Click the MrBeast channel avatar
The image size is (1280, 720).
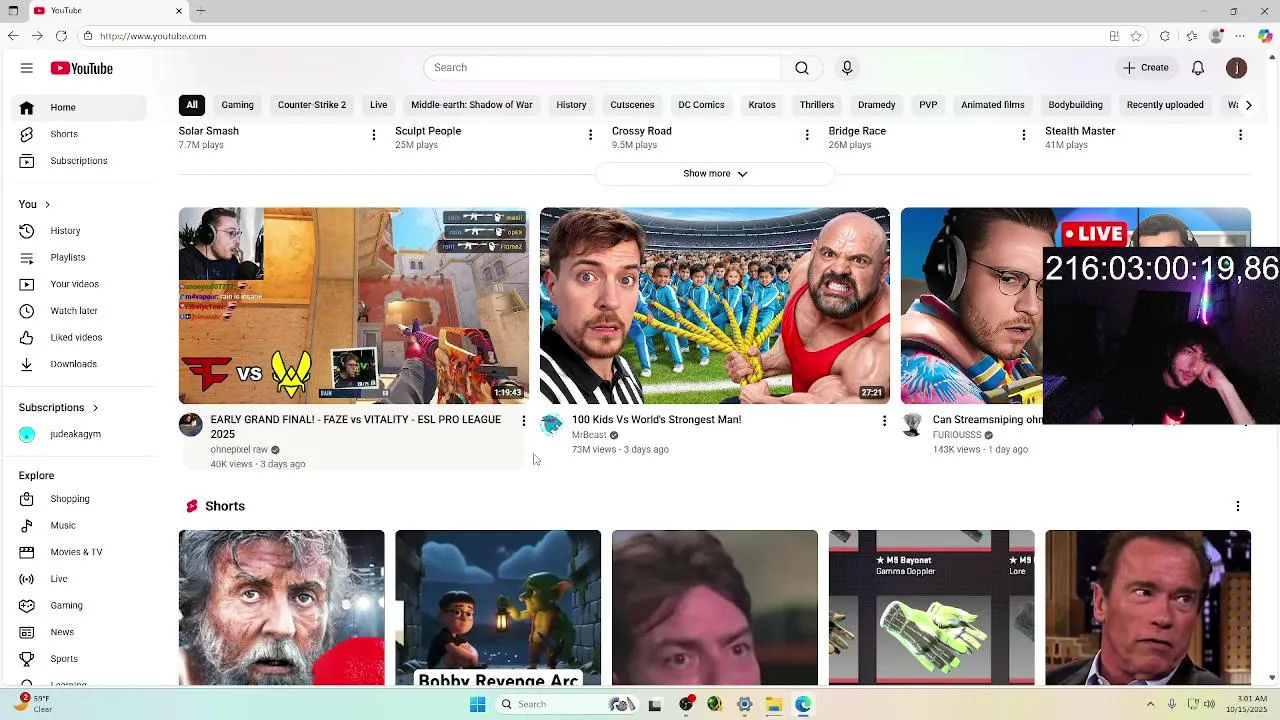coord(551,425)
